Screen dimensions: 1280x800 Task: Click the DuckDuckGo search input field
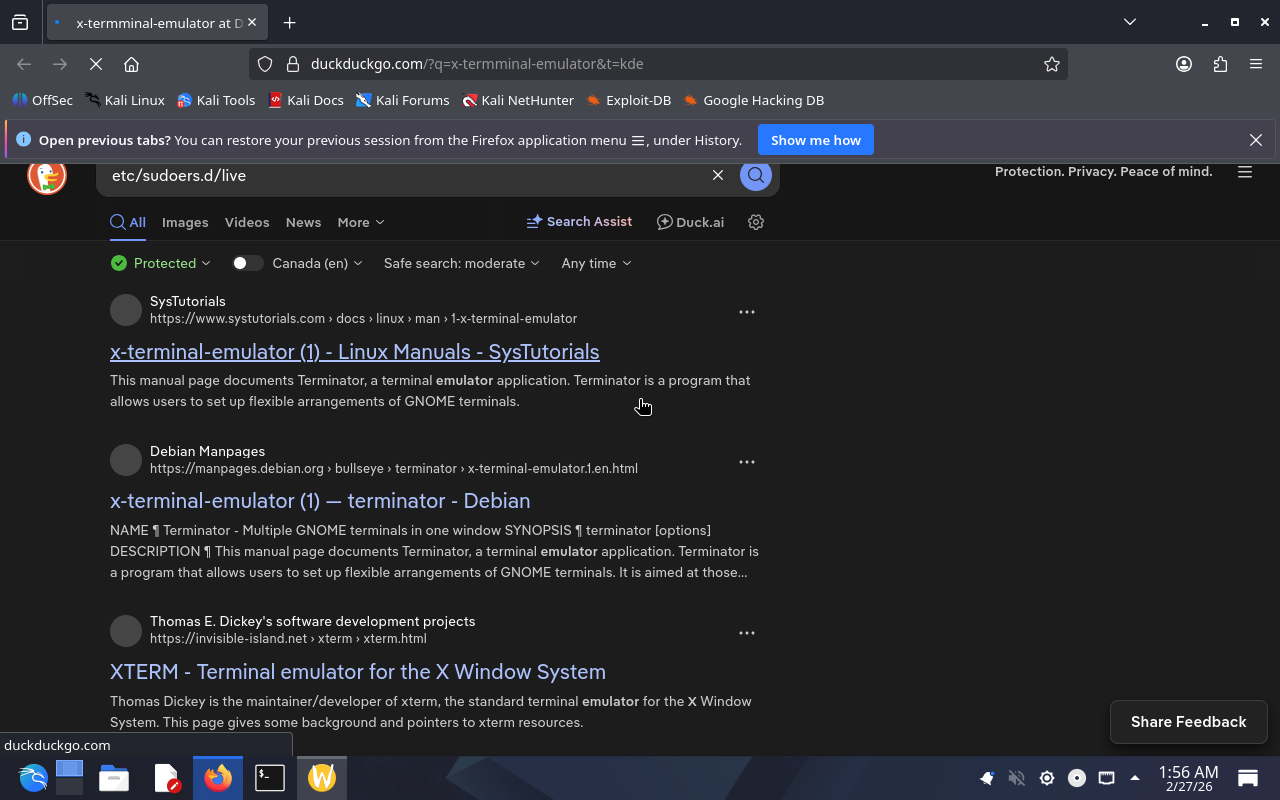(x=400, y=175)
